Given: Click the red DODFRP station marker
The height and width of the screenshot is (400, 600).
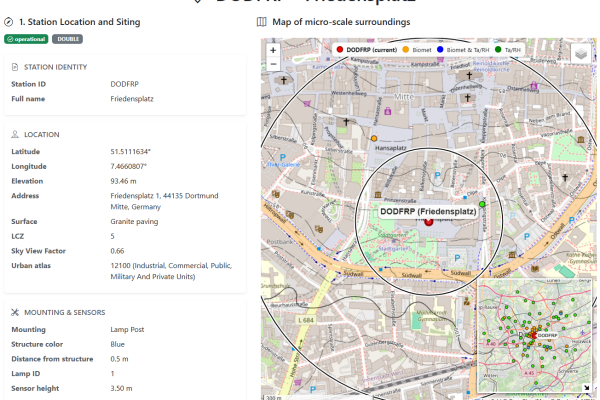Looking at the screenshot, I should click(429, 222).
